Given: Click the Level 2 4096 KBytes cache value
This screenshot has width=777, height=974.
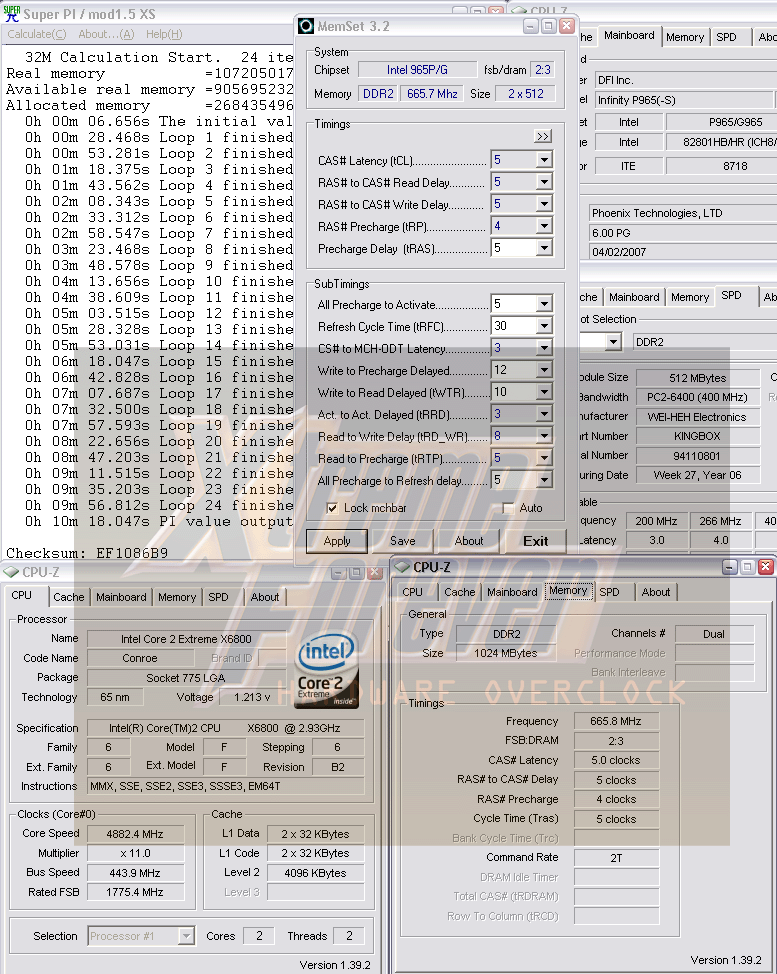Looking at the screenshot, I should pos(316,873).
